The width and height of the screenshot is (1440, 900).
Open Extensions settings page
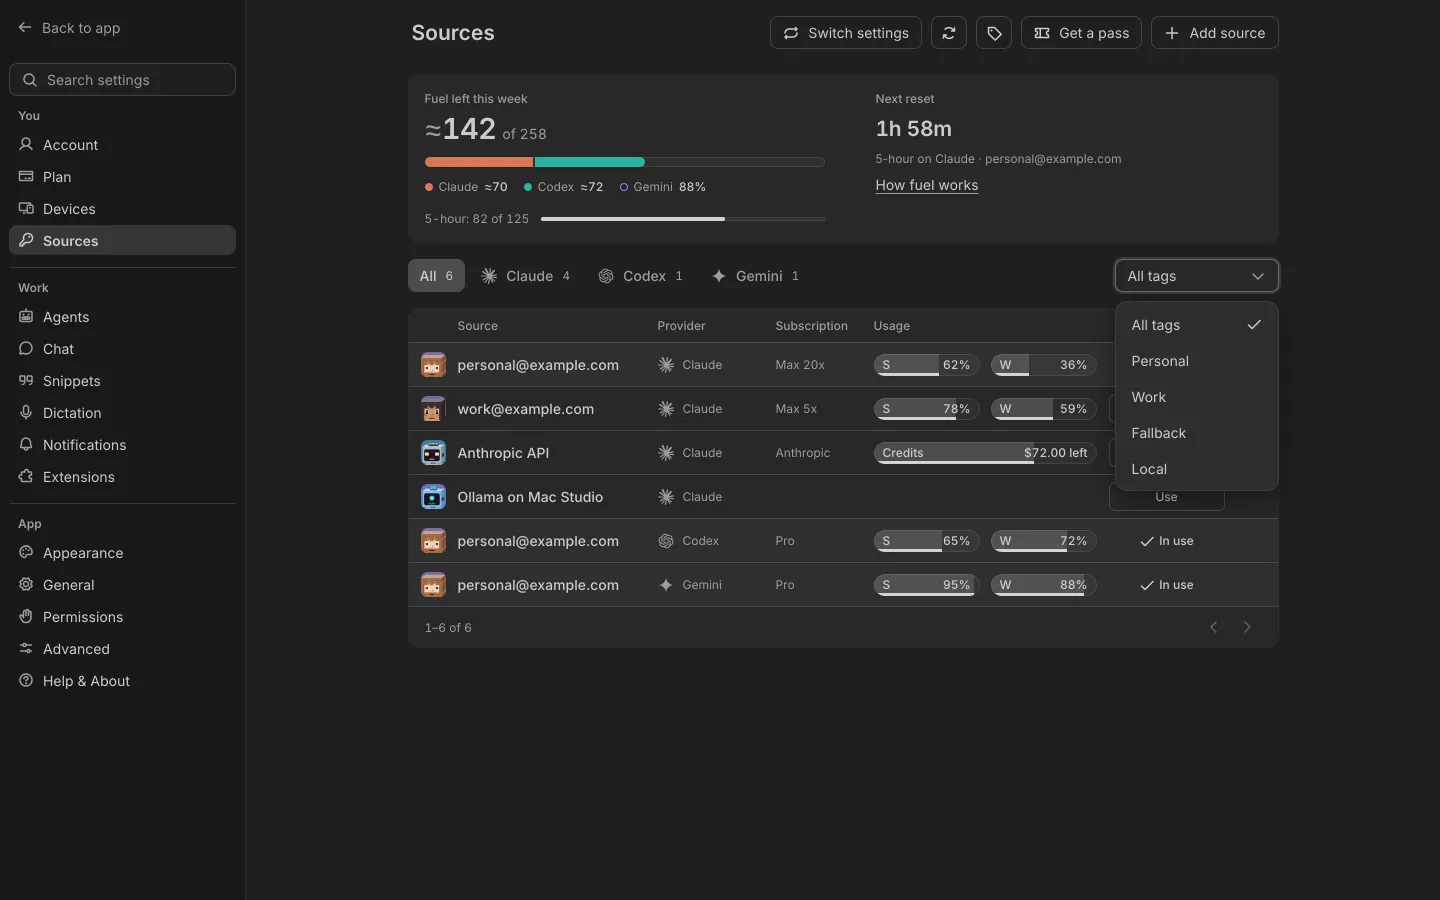(x=122, y=477)
